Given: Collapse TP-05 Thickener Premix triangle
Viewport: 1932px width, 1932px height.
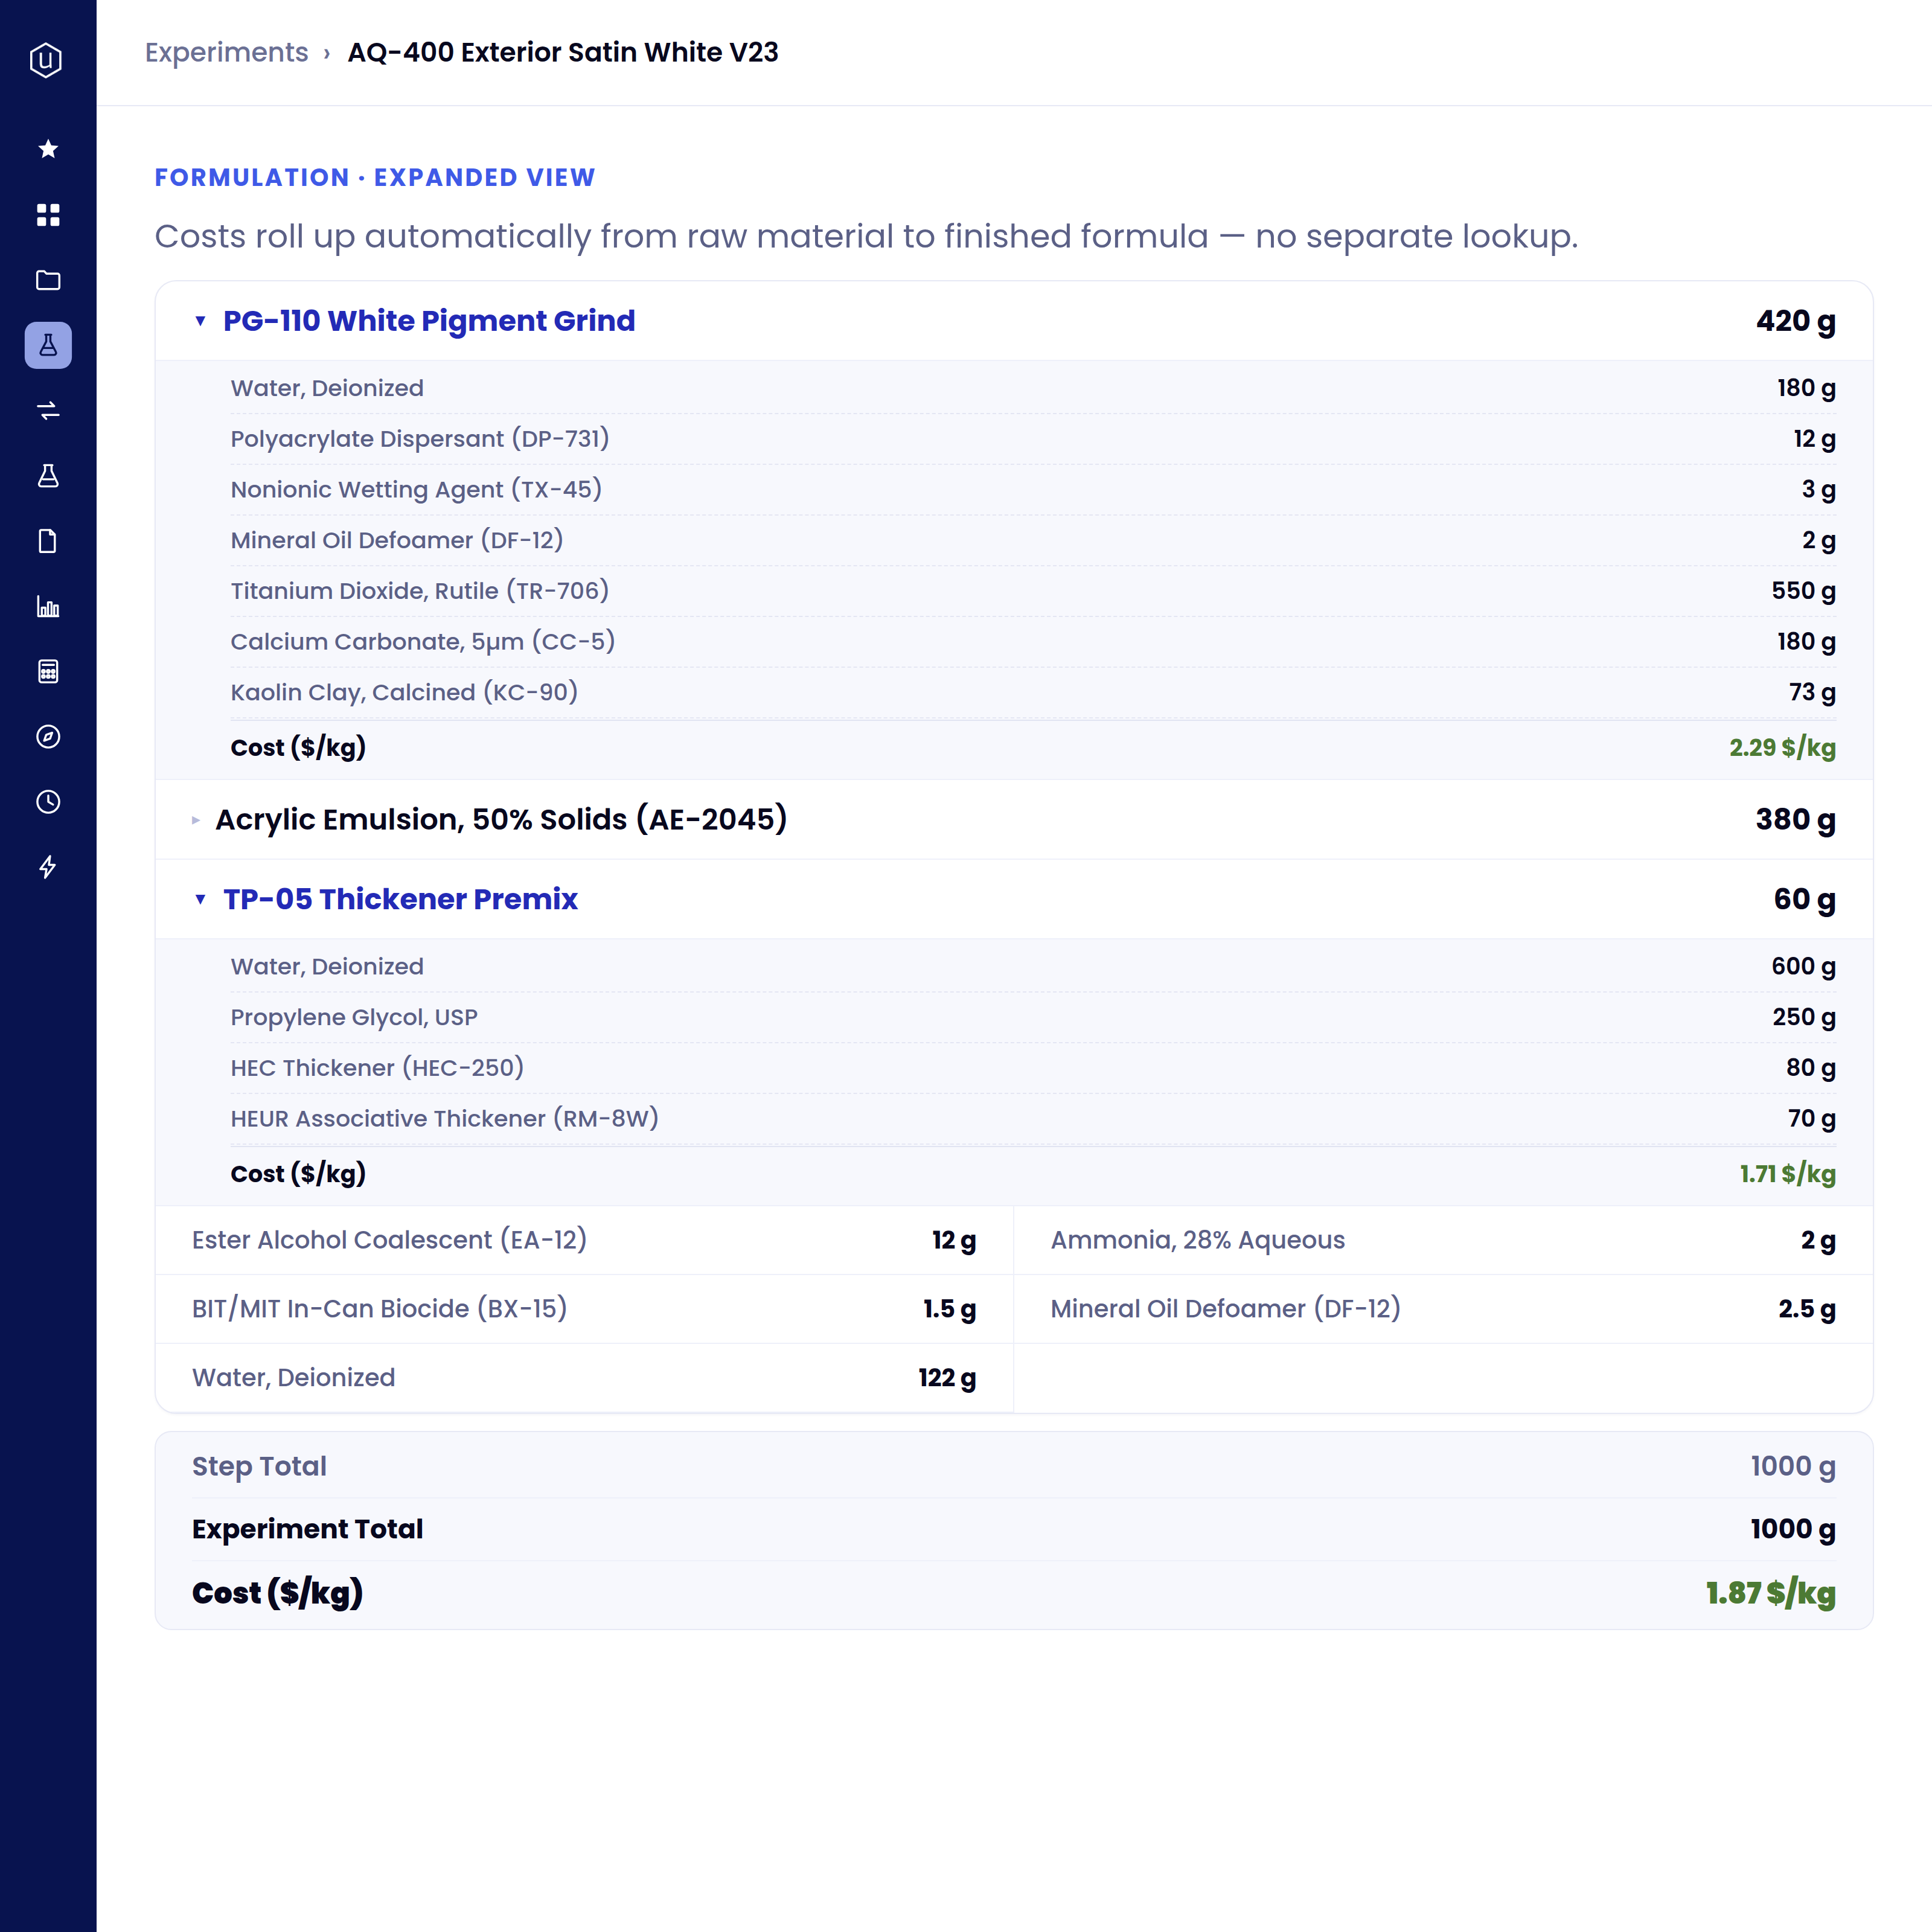Looking at the screenshot, I should [x=200, y=899].
